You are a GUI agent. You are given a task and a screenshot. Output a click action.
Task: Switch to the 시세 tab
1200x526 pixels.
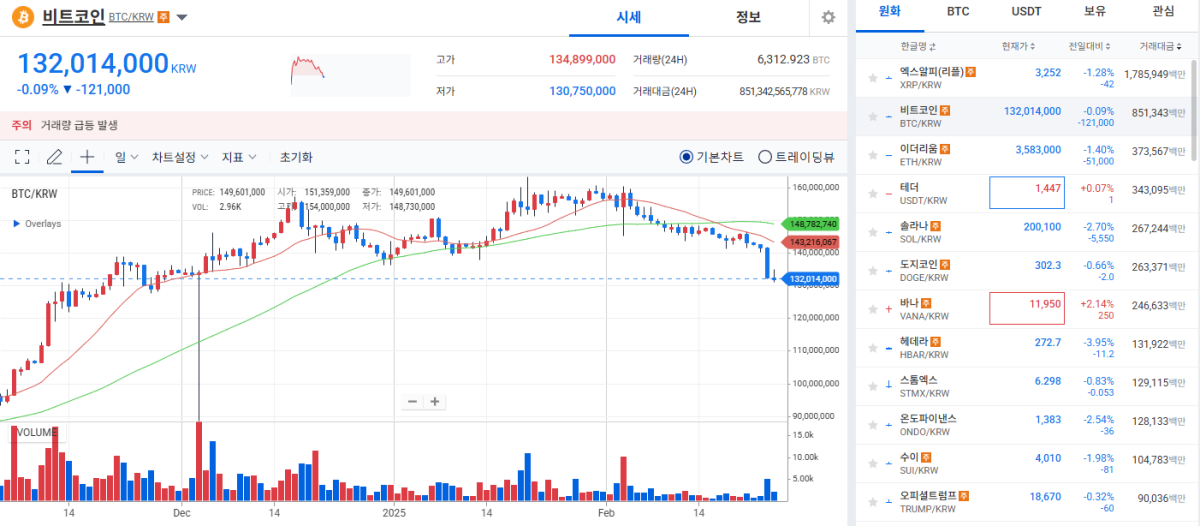[x=628, y=17]
